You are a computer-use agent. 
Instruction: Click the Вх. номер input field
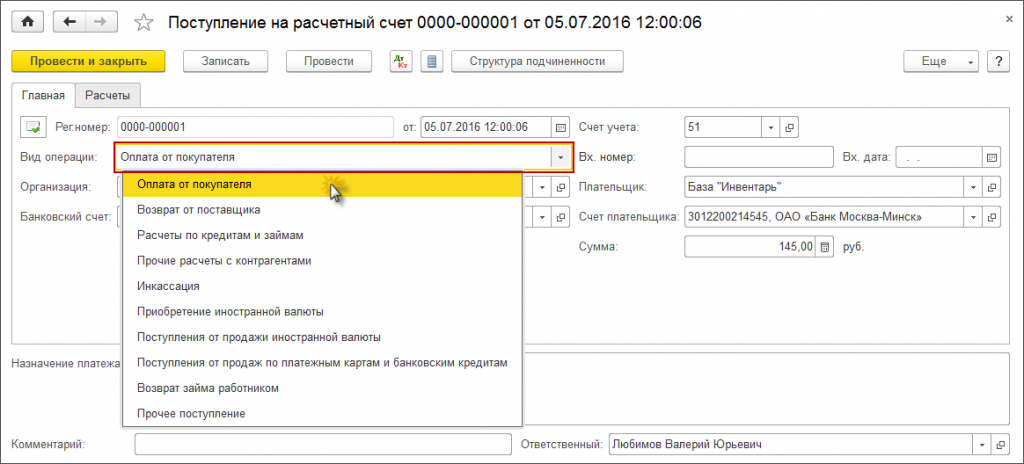(x=759, y=157)
